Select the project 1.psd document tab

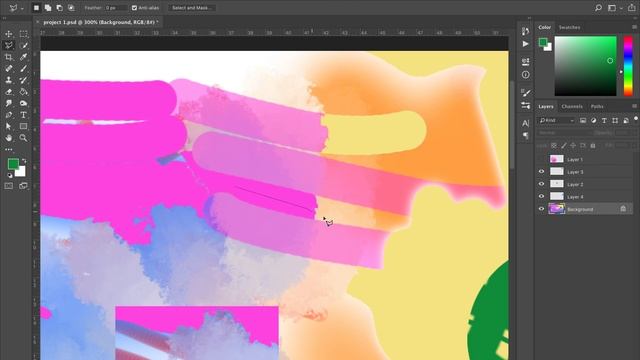[100, 22]
